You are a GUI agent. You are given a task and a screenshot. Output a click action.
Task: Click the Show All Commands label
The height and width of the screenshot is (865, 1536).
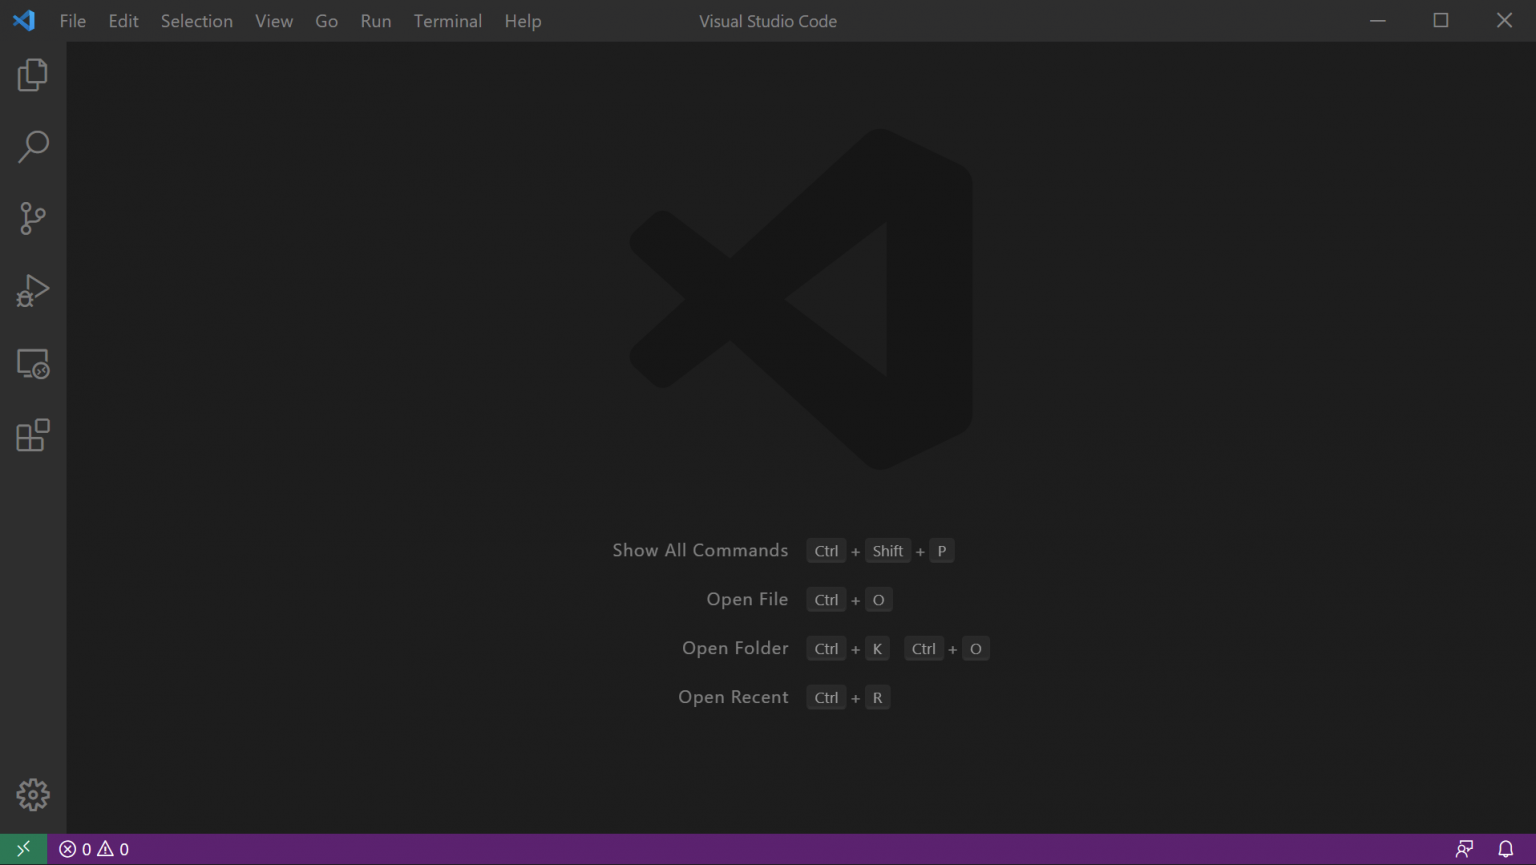700,550
